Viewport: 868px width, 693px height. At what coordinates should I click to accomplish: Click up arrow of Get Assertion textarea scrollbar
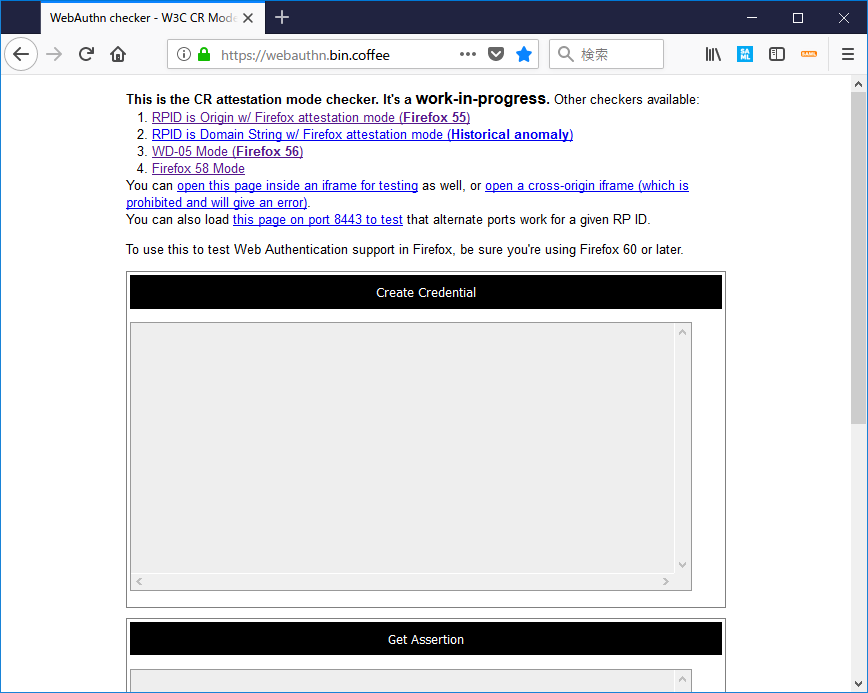coord(683,679)
